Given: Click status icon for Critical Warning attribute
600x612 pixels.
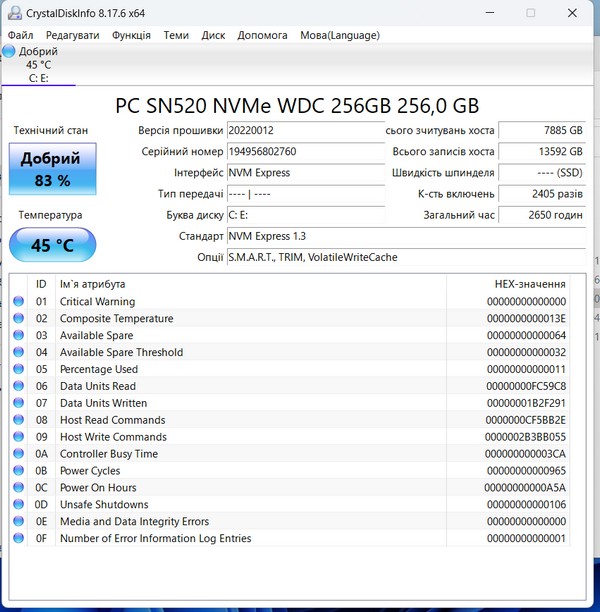Looking at the screenshot, I should [x=19, y=302].
